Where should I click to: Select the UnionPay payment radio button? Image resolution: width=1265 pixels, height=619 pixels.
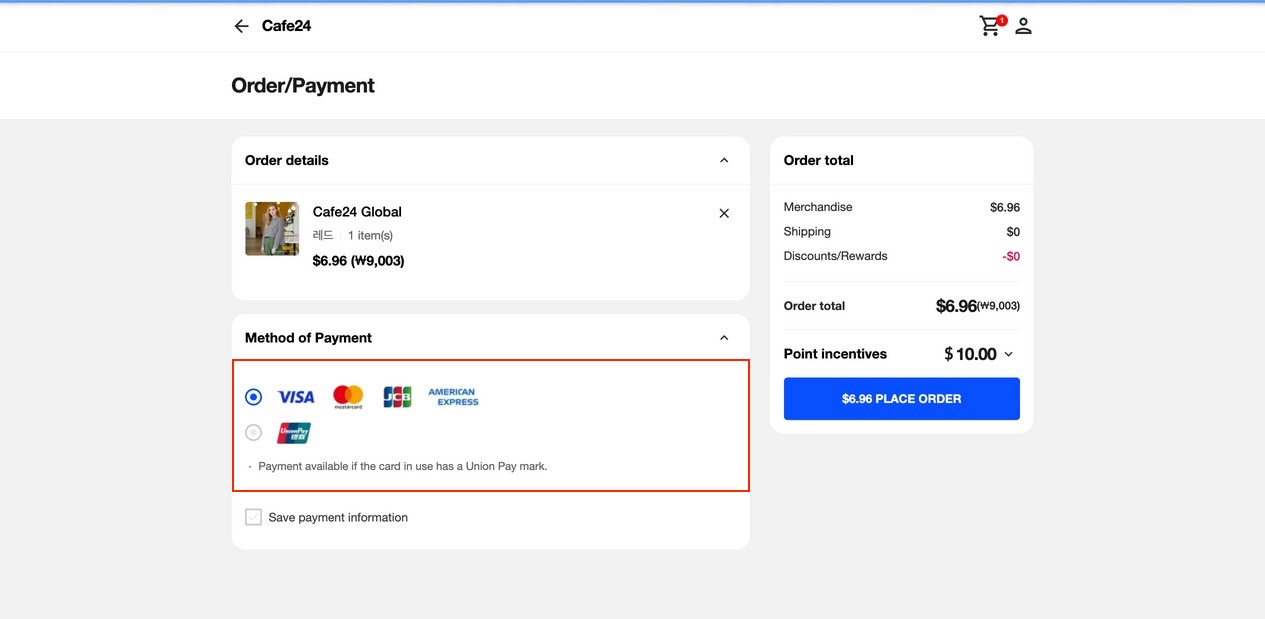254,433
